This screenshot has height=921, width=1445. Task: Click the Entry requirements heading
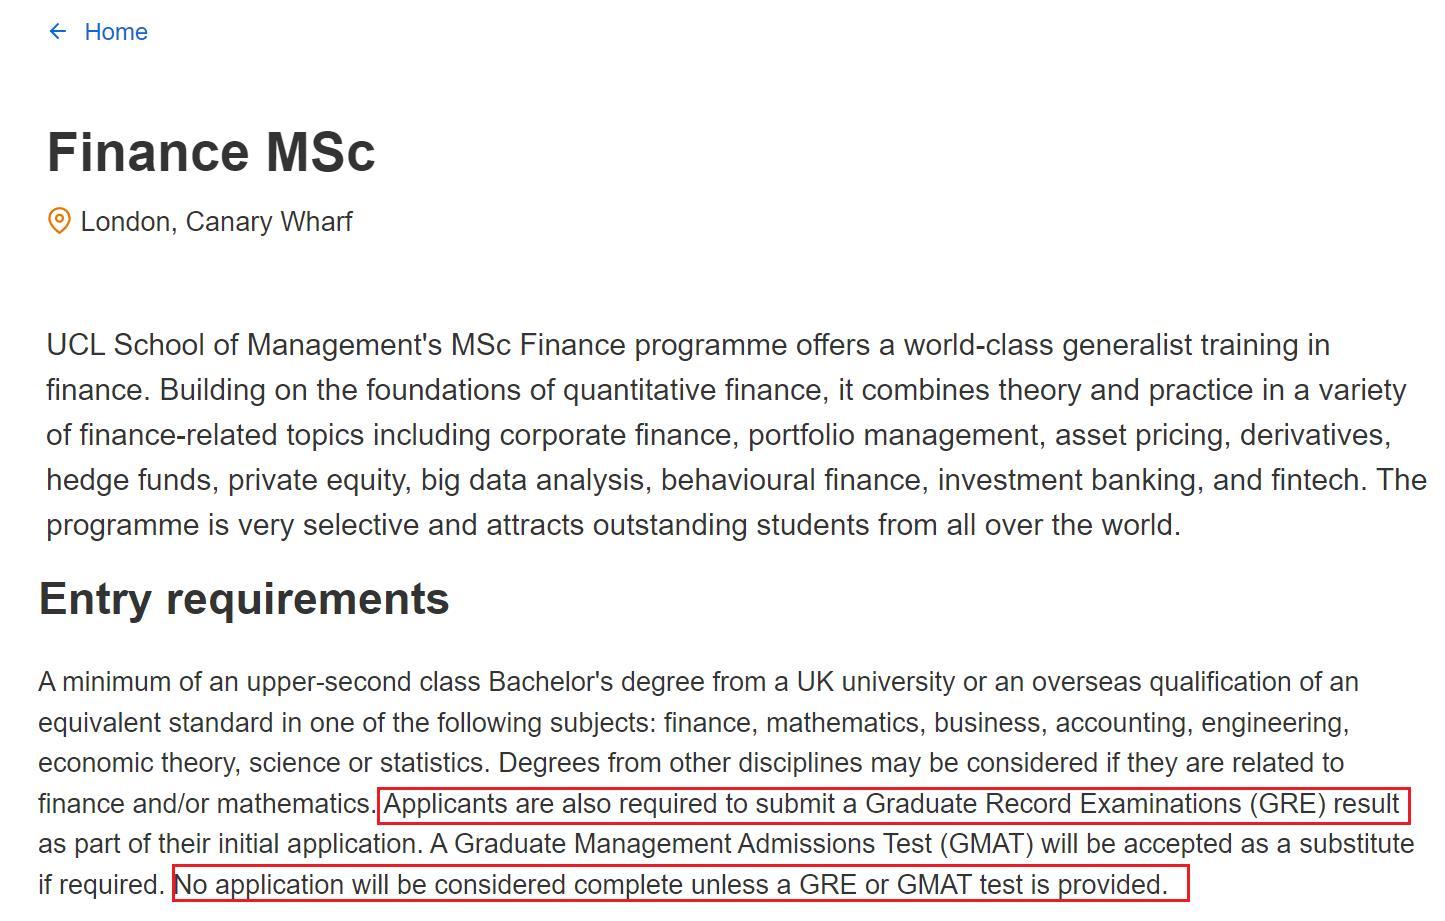click(244, 599)
